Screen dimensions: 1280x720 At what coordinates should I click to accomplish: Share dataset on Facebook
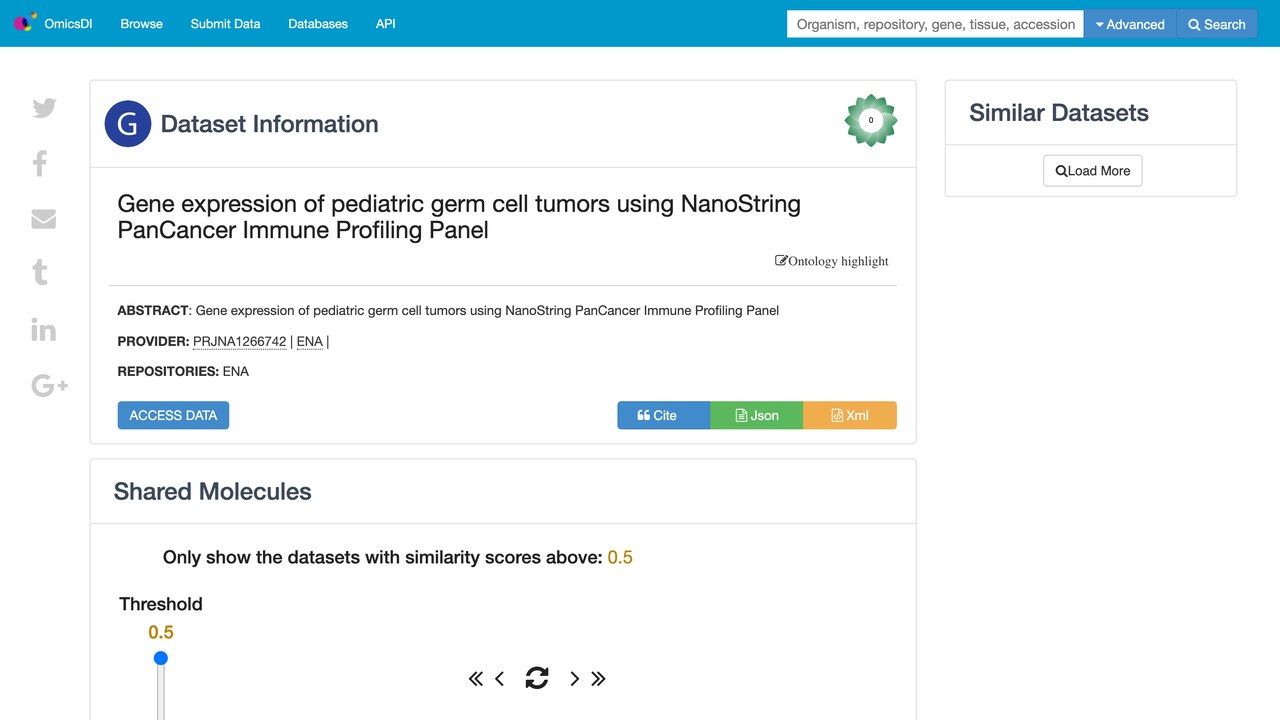(x=40, y=163)
